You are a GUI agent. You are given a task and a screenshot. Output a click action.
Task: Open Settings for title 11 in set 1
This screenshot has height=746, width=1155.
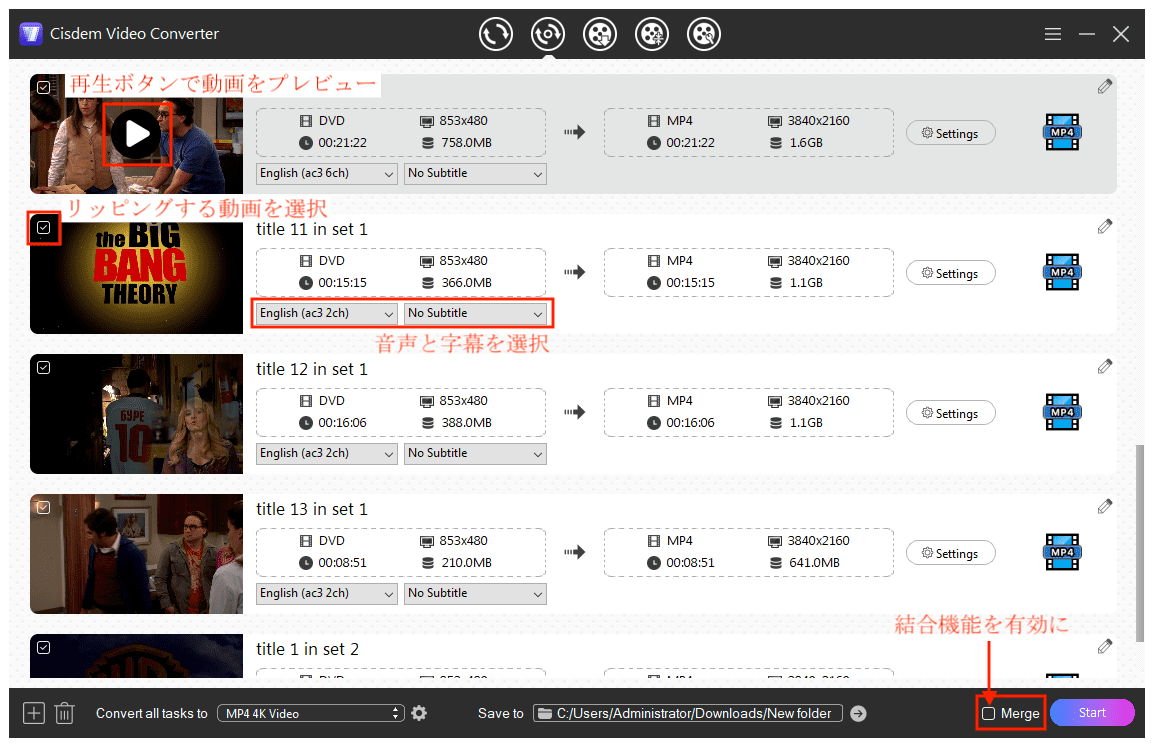tap(950, 273)
